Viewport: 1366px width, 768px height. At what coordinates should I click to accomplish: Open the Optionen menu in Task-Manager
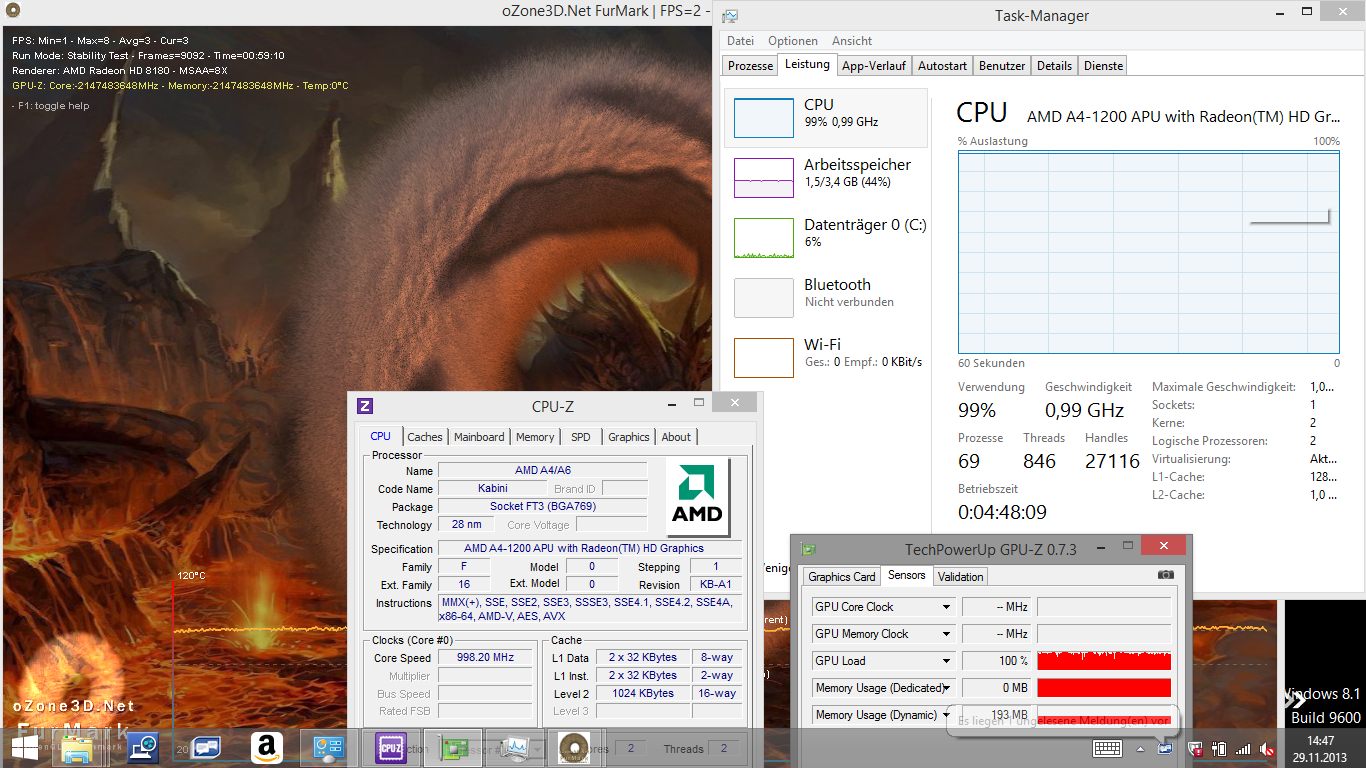(793, 41)
